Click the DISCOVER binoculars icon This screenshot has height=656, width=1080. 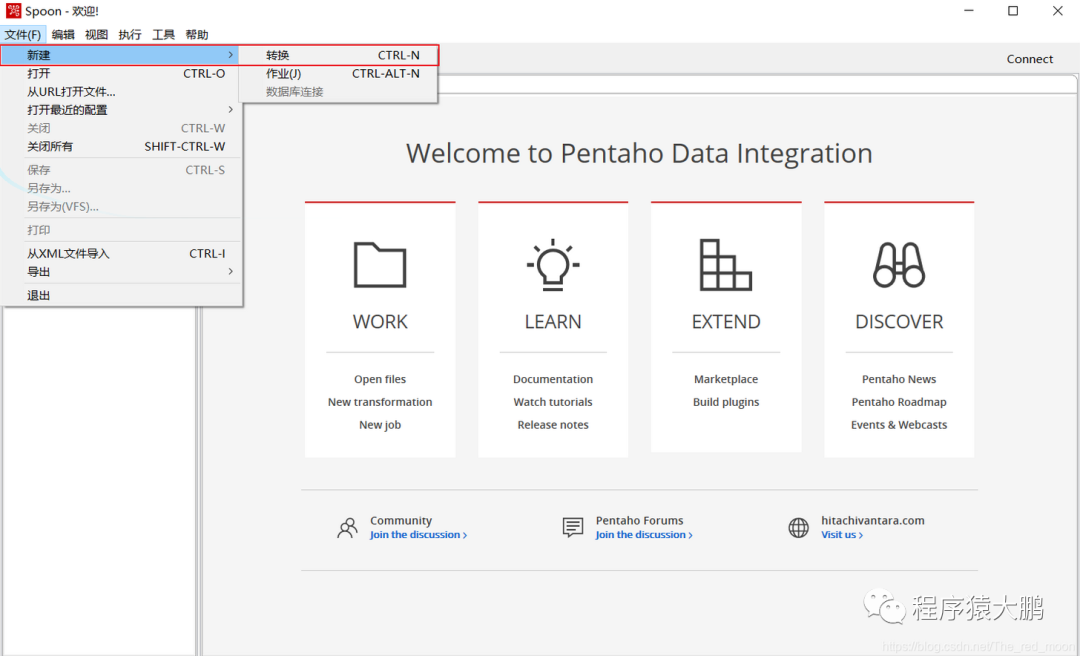pos(899,265)
